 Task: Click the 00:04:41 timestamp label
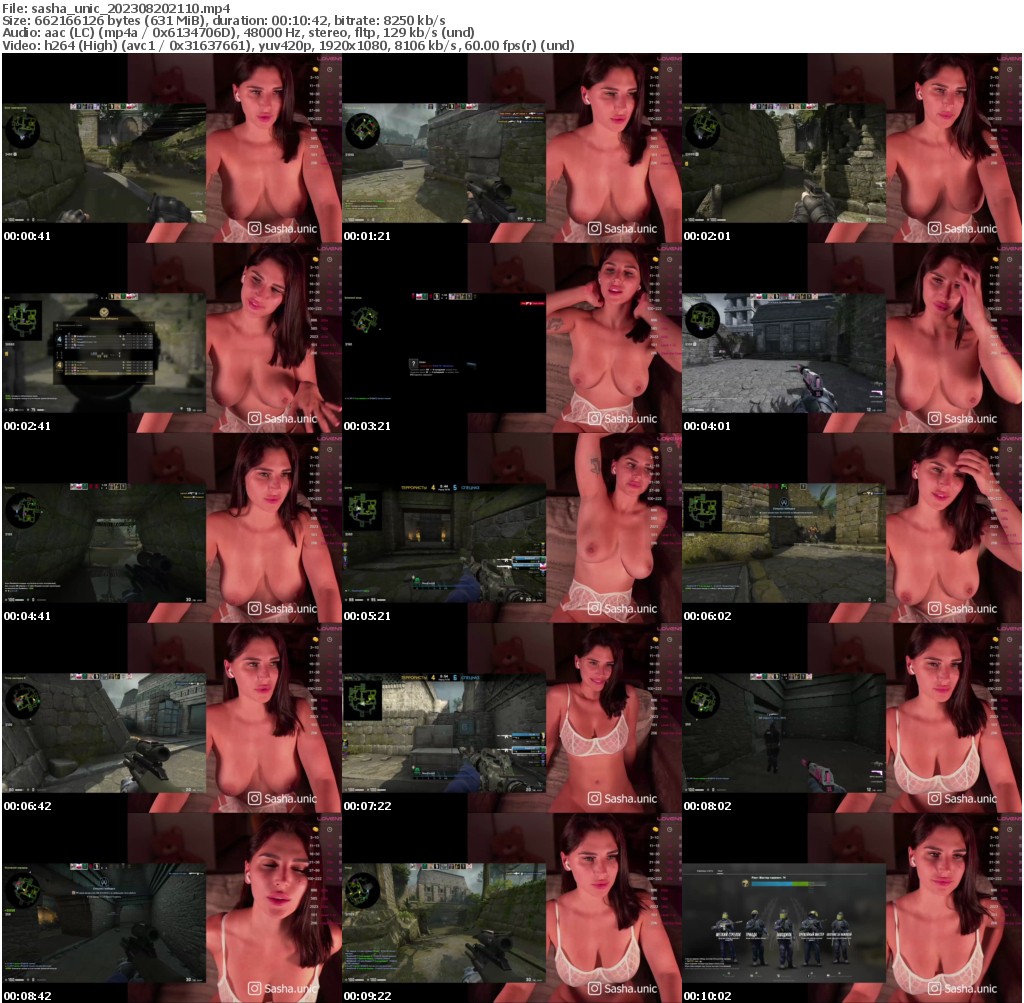tap(27, 616)
